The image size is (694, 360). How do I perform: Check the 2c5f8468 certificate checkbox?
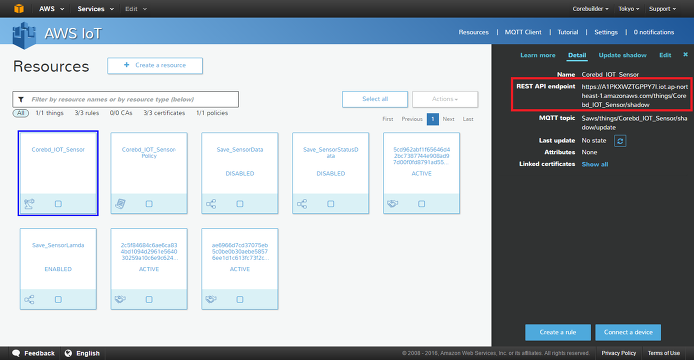(x=149, y=299)
